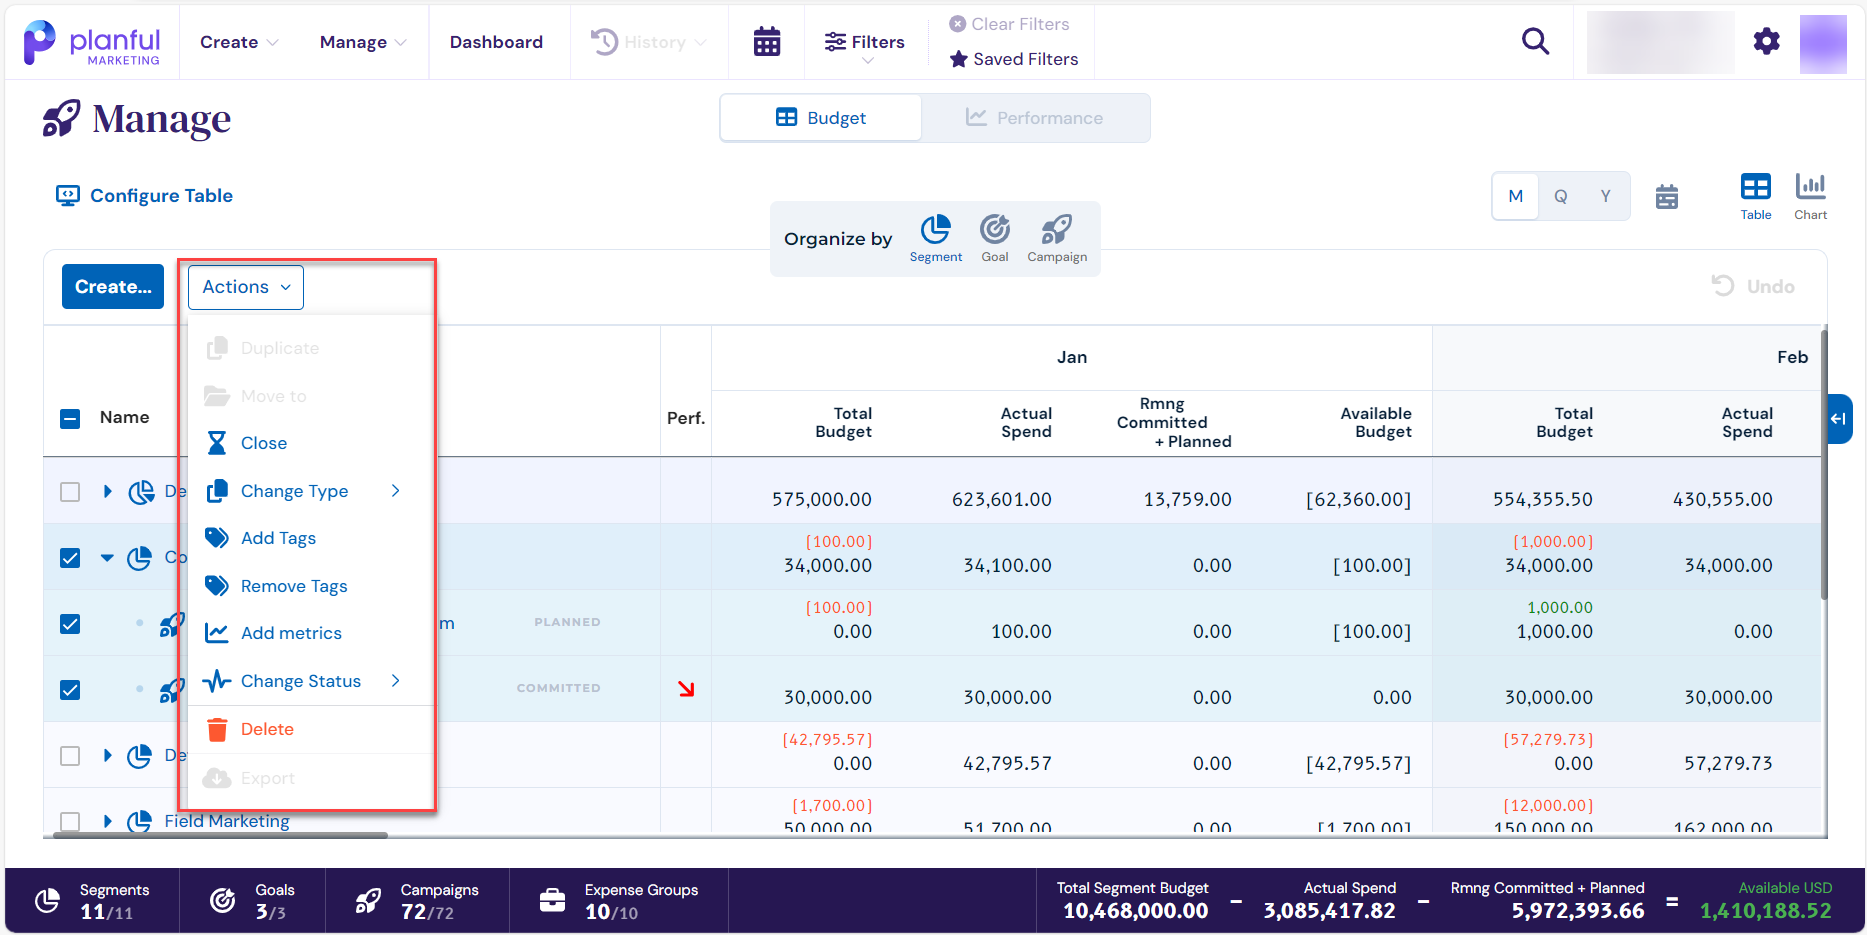Viewport: 1867px width, 935px height.
Task: Open the search magnifier icon
Action: click(1535, 41)
